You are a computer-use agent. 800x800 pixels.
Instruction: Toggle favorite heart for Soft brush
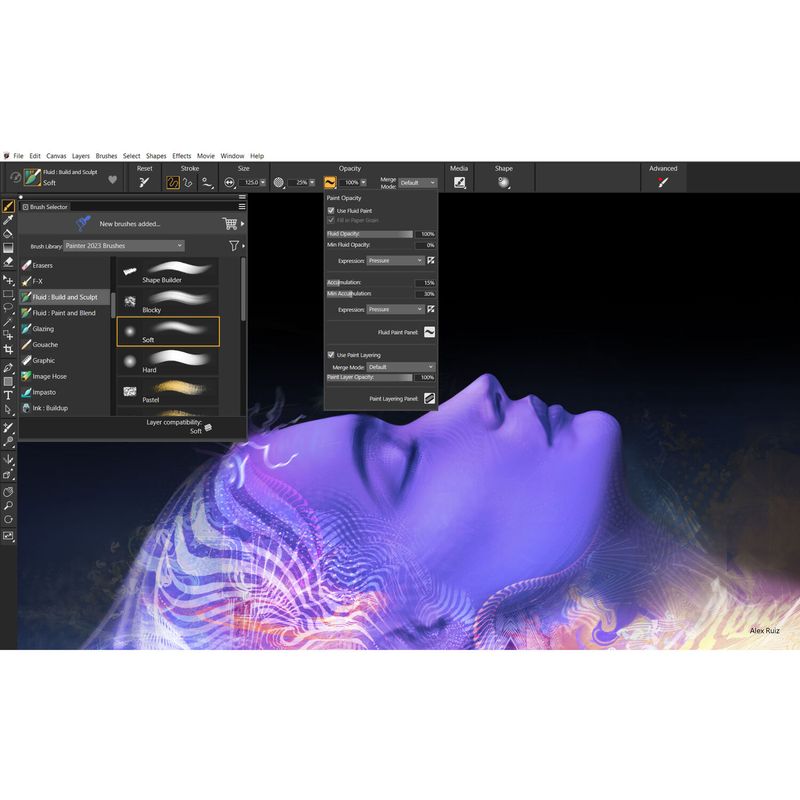pos(113,180)
